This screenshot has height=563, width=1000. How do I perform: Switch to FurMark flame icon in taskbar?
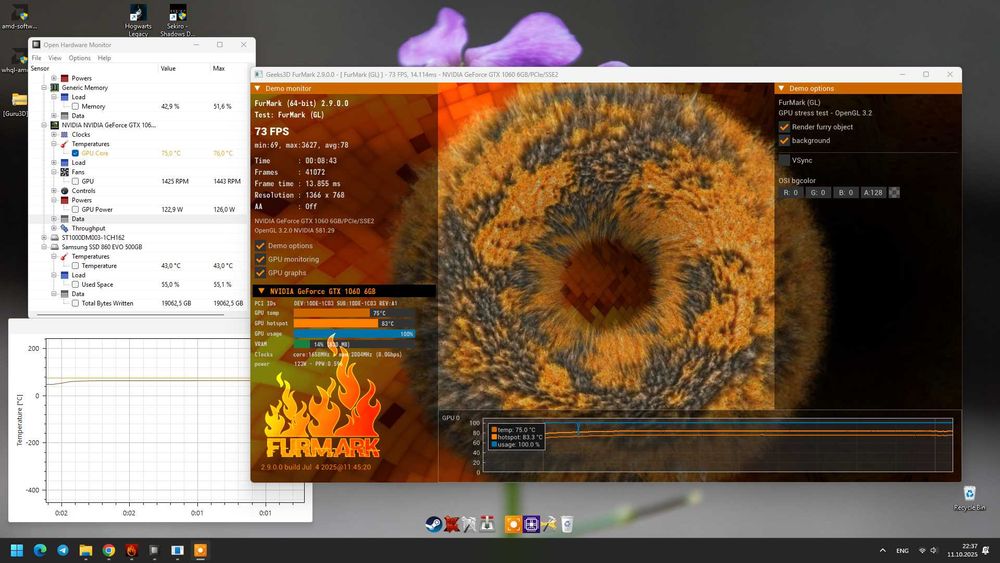[x=131, y=550]
